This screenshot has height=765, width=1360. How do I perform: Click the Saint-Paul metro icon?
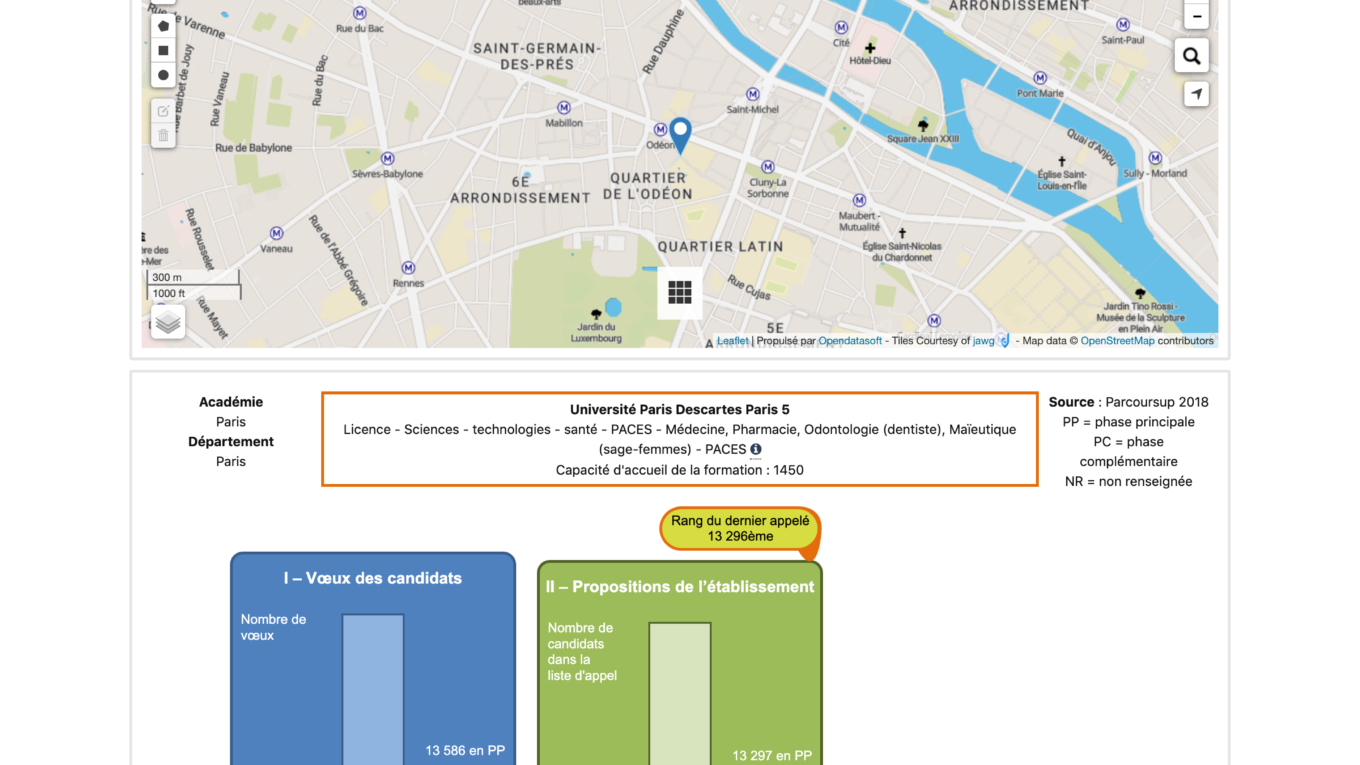point(1123,24)
